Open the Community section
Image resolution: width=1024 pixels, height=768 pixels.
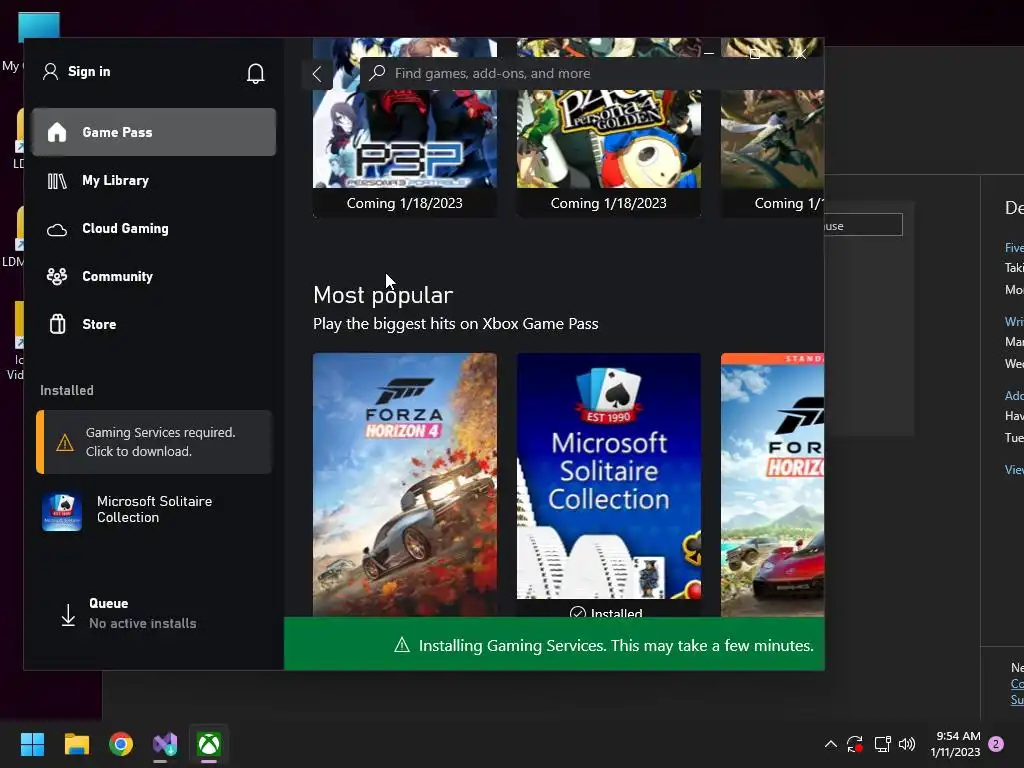(x=154, y=276)
